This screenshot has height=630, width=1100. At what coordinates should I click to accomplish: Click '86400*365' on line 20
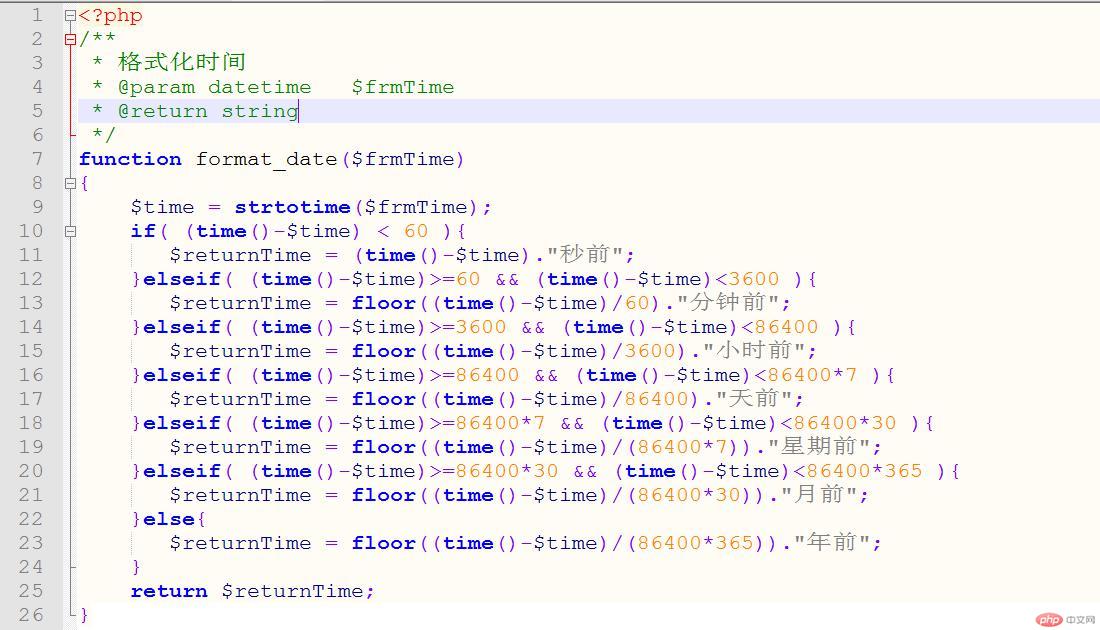click(x=864, y=471)
